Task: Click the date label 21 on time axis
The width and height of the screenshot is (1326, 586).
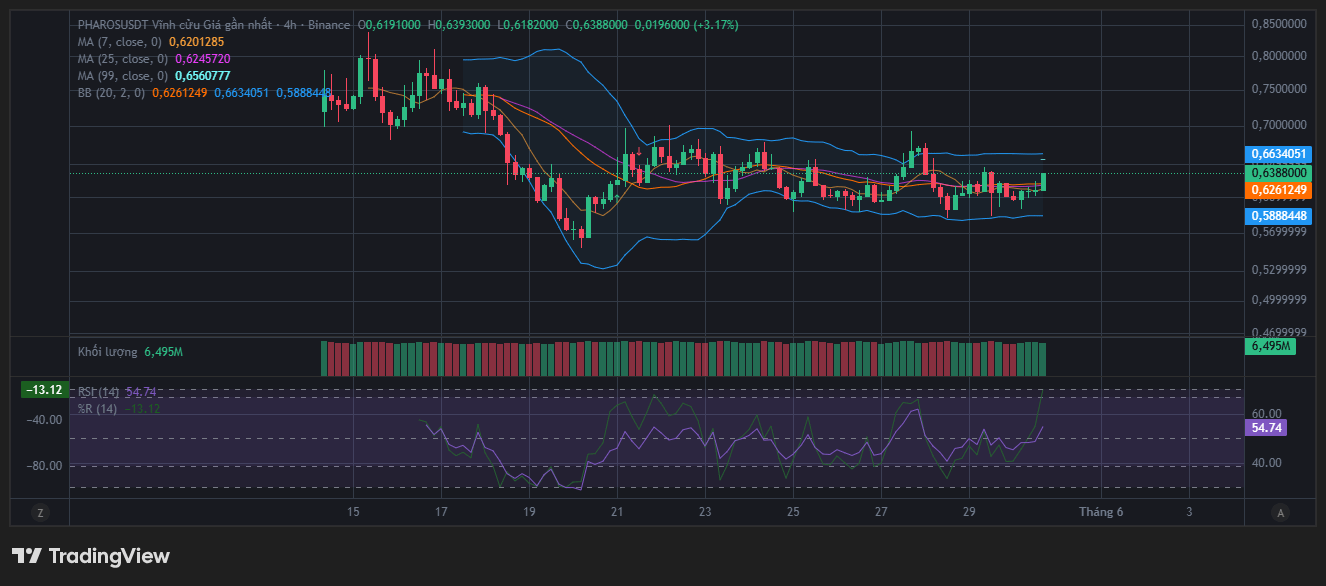Action: click(617, 512)
